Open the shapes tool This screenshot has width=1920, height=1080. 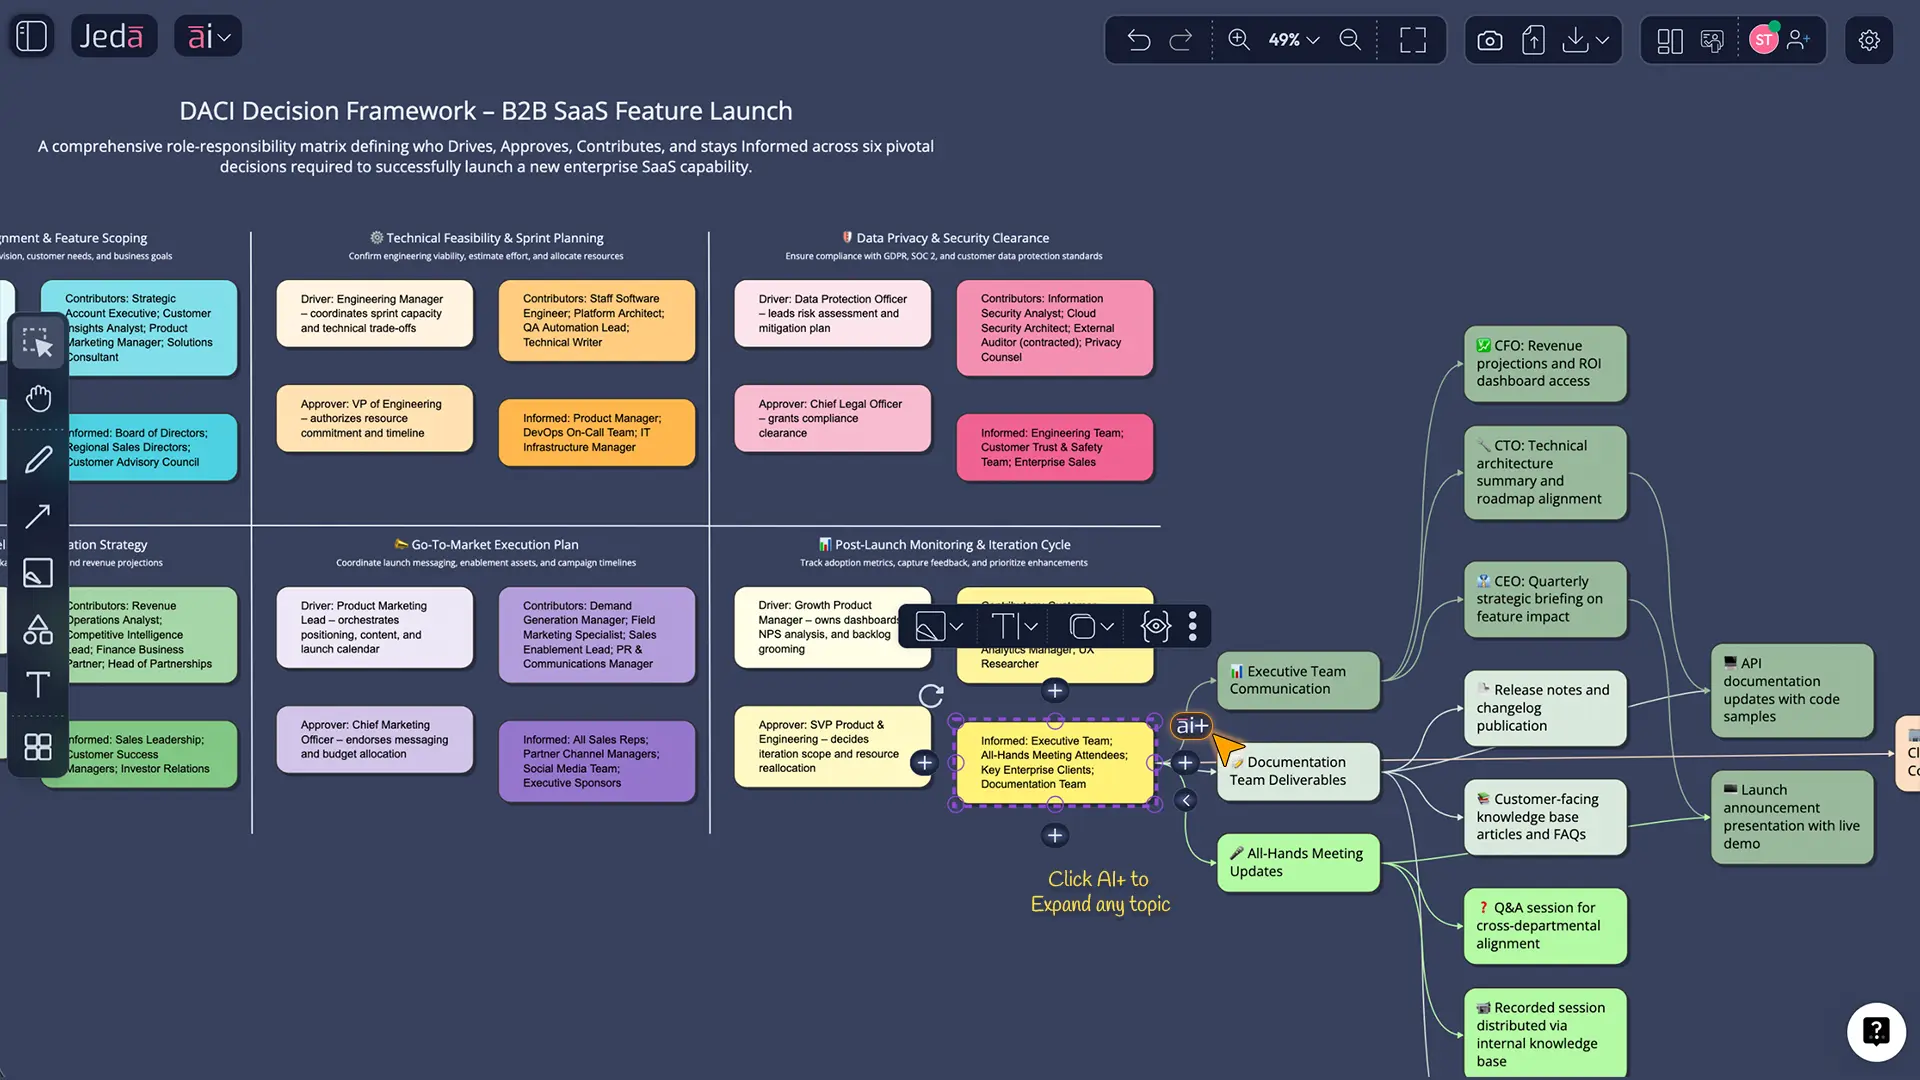38,630
